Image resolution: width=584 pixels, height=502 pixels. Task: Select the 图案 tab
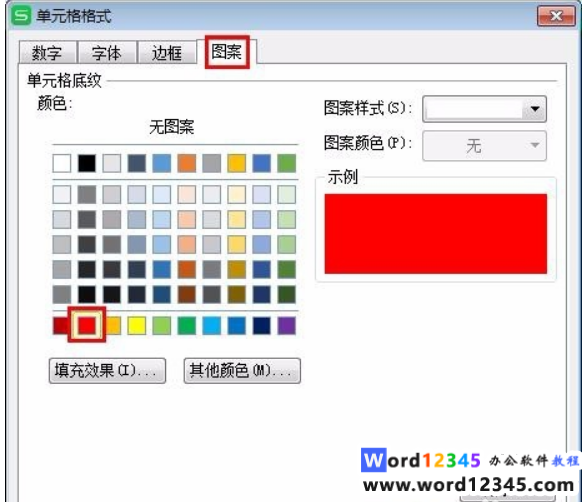tap(227, 52)
